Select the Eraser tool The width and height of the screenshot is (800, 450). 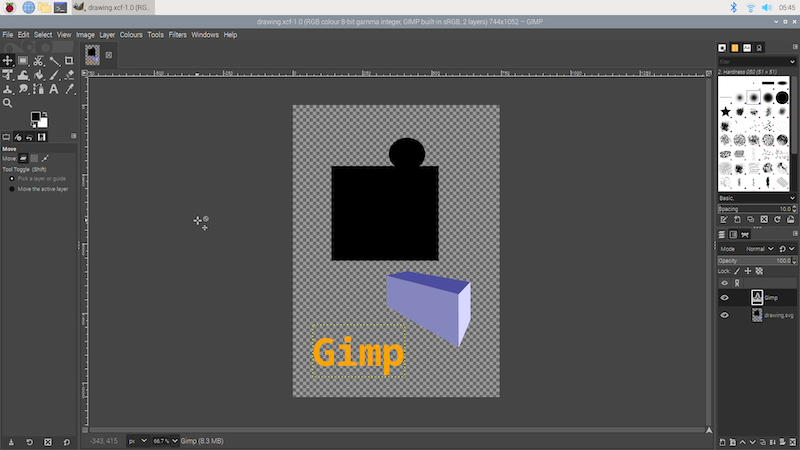click(69, 75)
